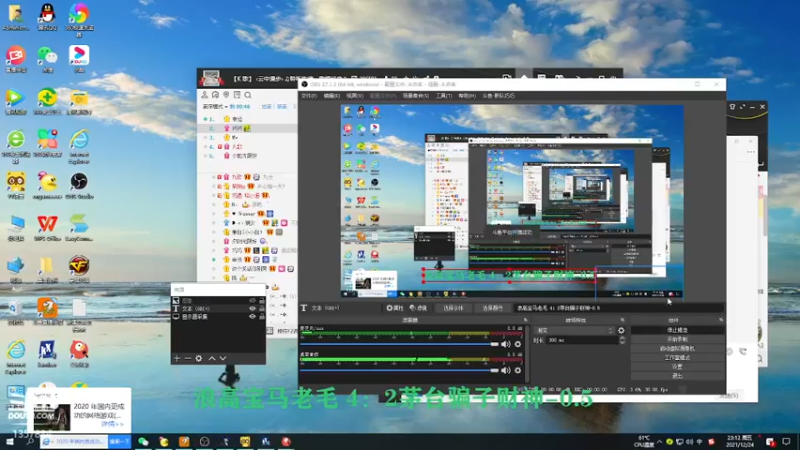Open the Edit menu in OBS

coord(332,96)
